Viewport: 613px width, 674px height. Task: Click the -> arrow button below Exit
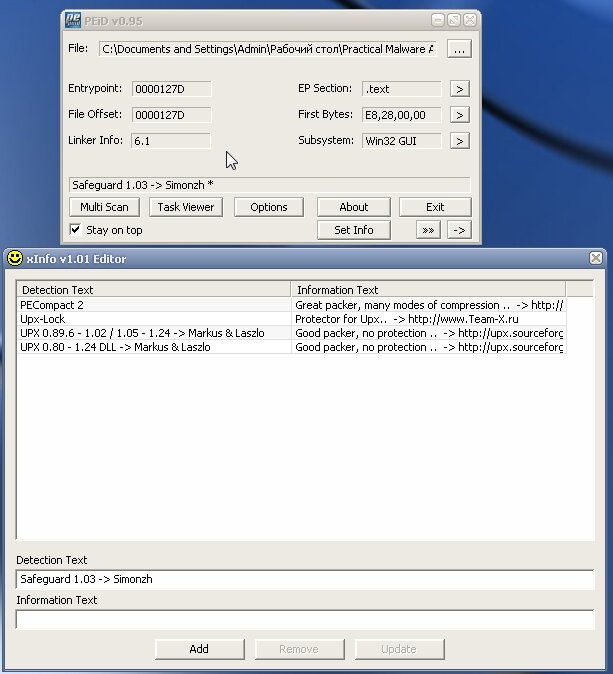coord(458,230)
